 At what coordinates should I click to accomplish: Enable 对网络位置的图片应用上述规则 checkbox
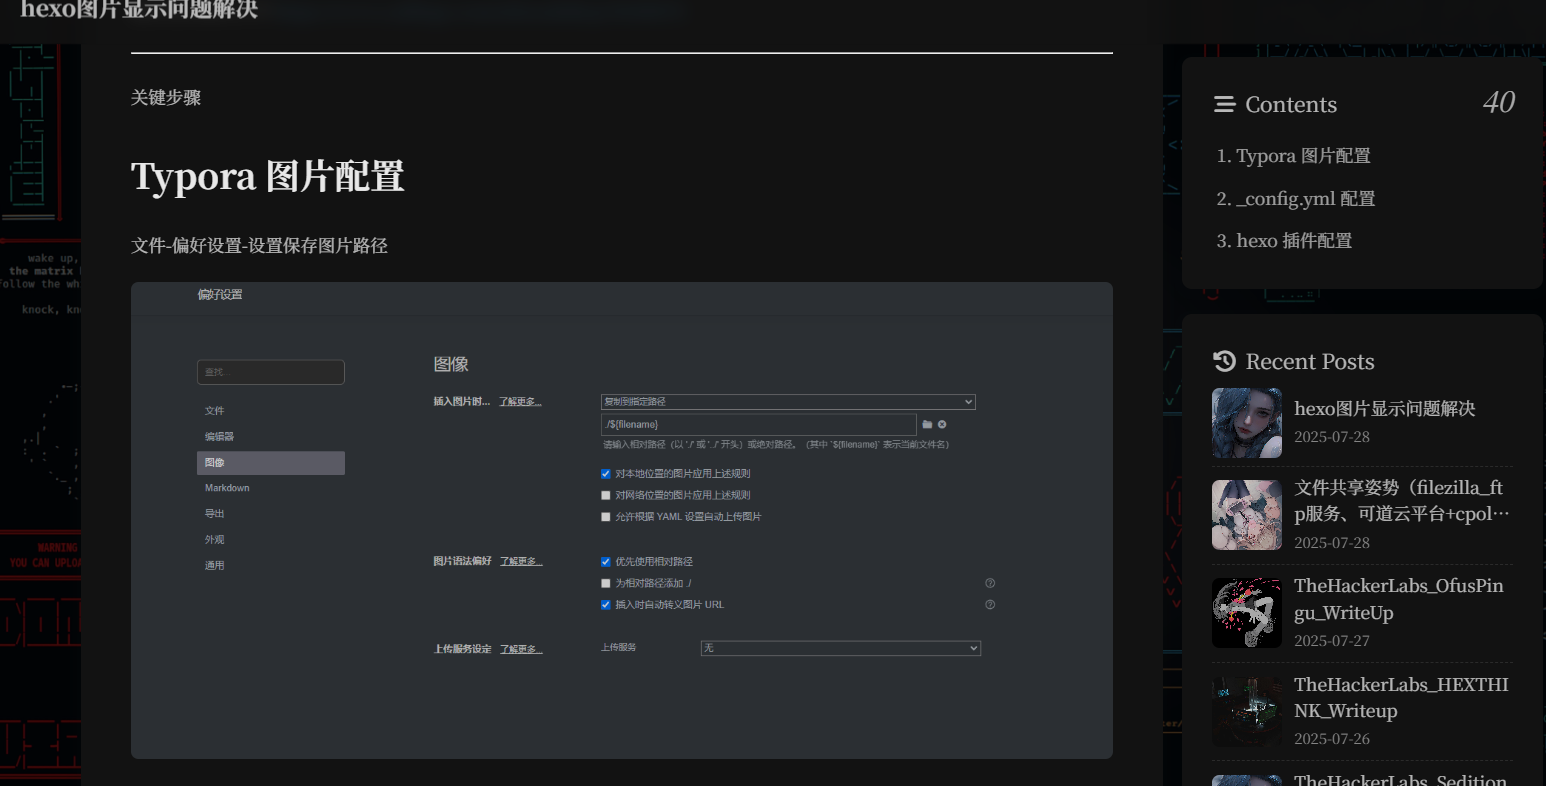(x=606, y=495)
